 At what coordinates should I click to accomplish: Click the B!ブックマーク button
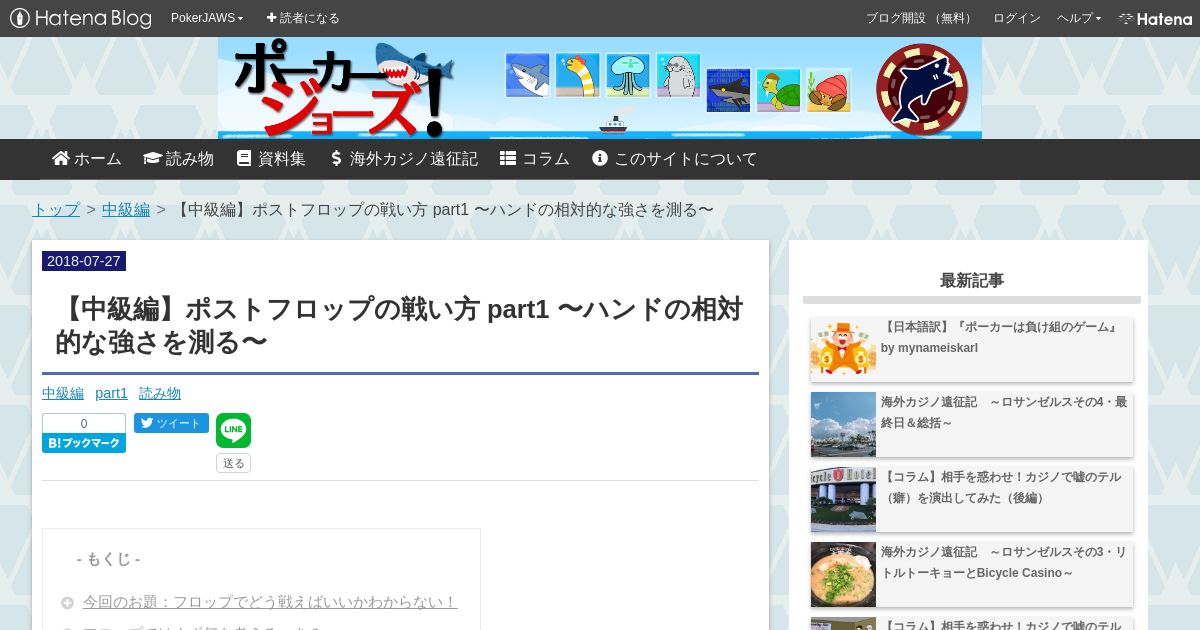[x=84, y=443]
